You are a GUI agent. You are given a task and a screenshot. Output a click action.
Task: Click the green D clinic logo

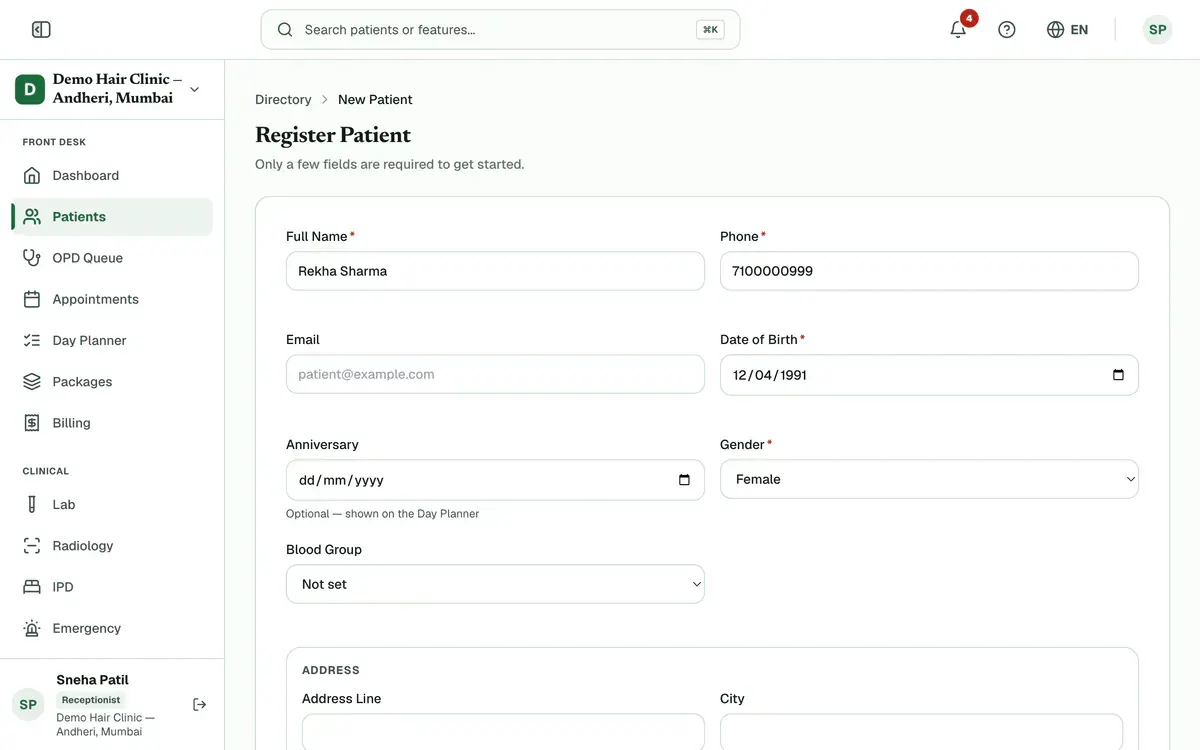30,89
